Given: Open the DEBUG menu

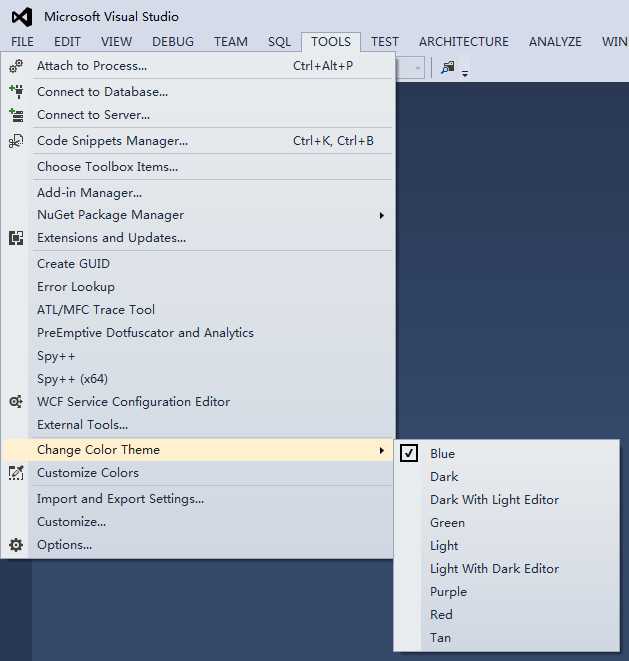Looking at the screenshot, I should [x=173, y=42].
